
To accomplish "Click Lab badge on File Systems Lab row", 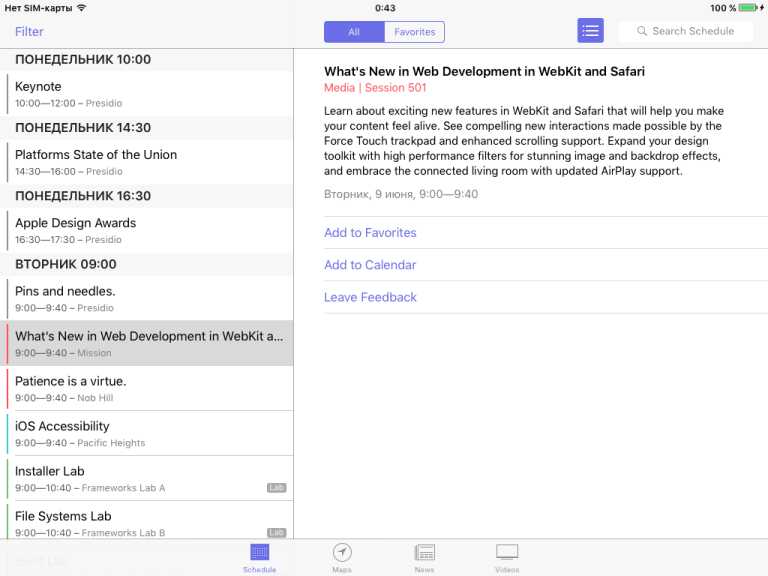I will (x=277, y=532).
